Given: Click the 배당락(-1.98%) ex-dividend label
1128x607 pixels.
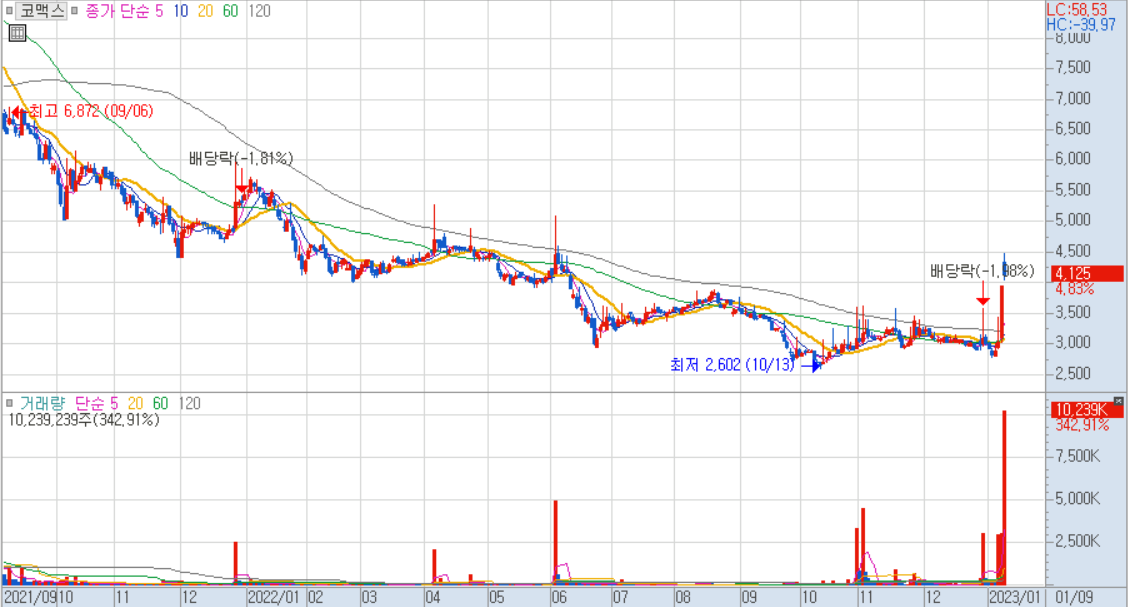Looking at the screenshot, I should pos(982,270).
